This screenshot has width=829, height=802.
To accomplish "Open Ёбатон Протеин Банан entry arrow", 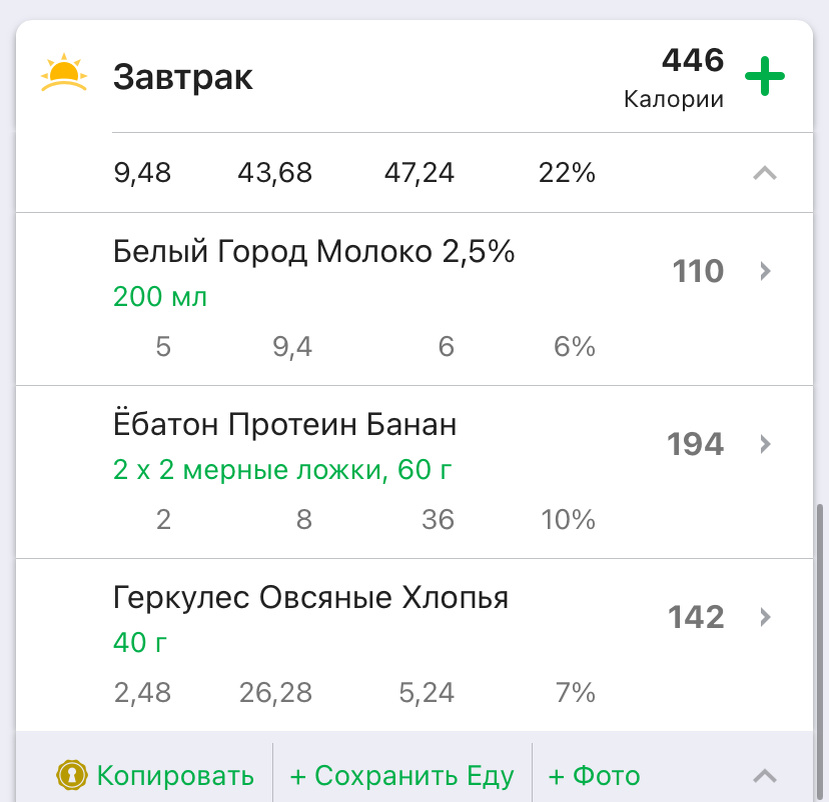I will pos(765,444).
